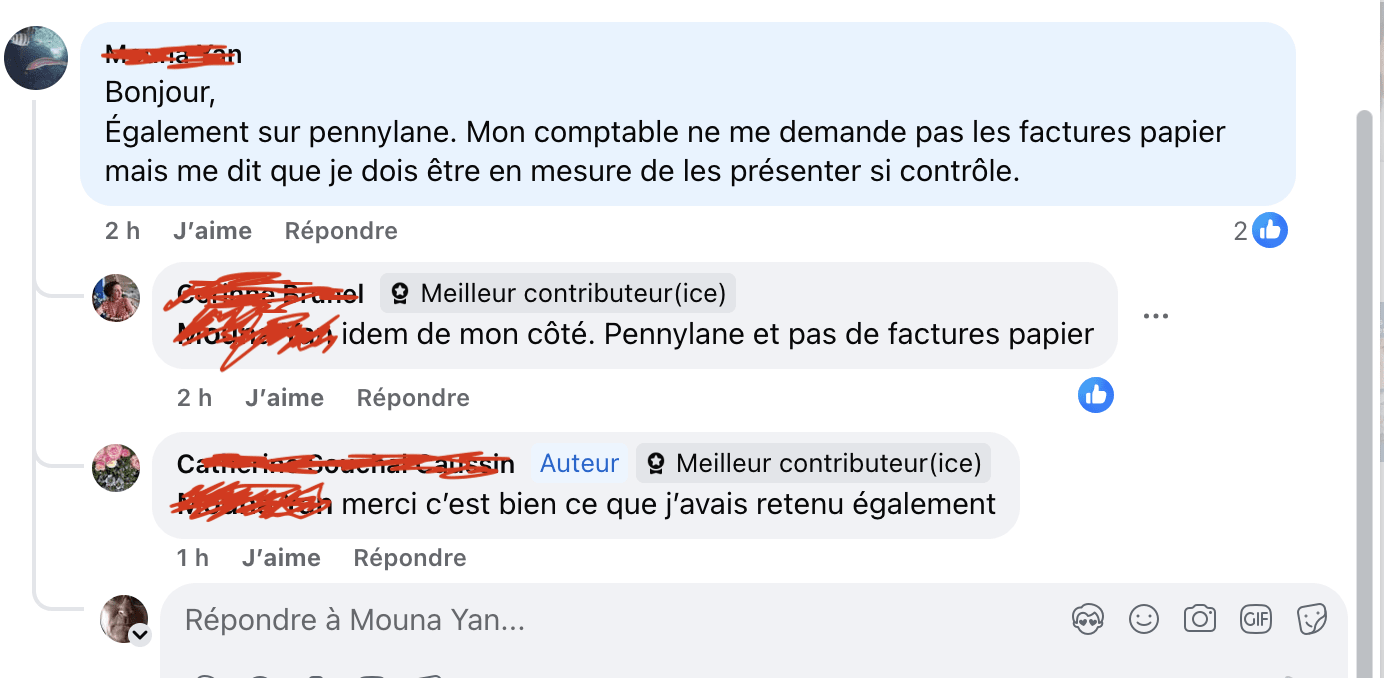
Task: Click the "Auteur" badge label
Action: pyautogui.click(x=579, y=464)
